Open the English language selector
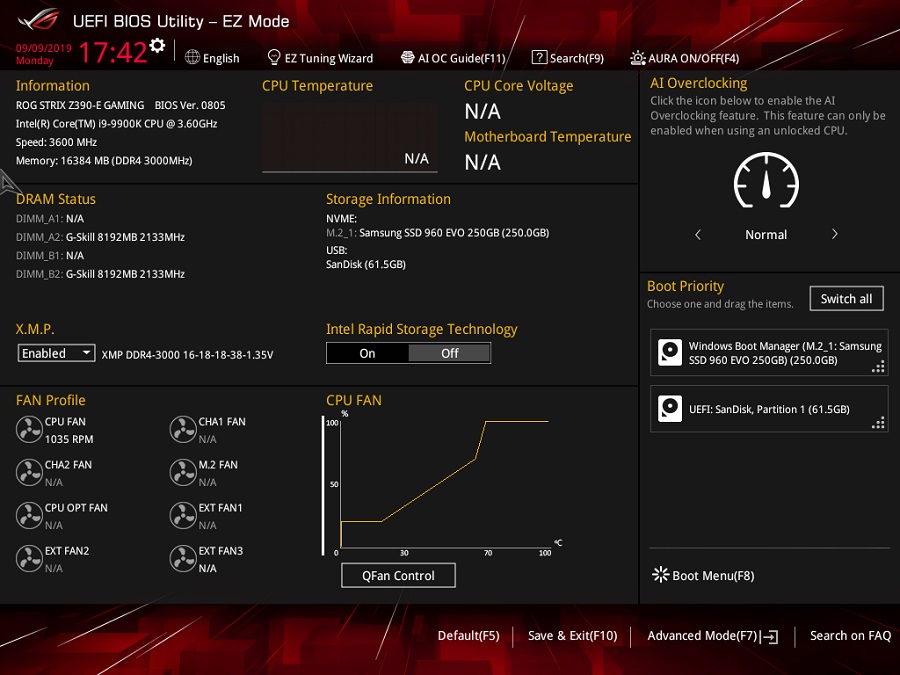900x675 pixels. (x=212, y=58)
